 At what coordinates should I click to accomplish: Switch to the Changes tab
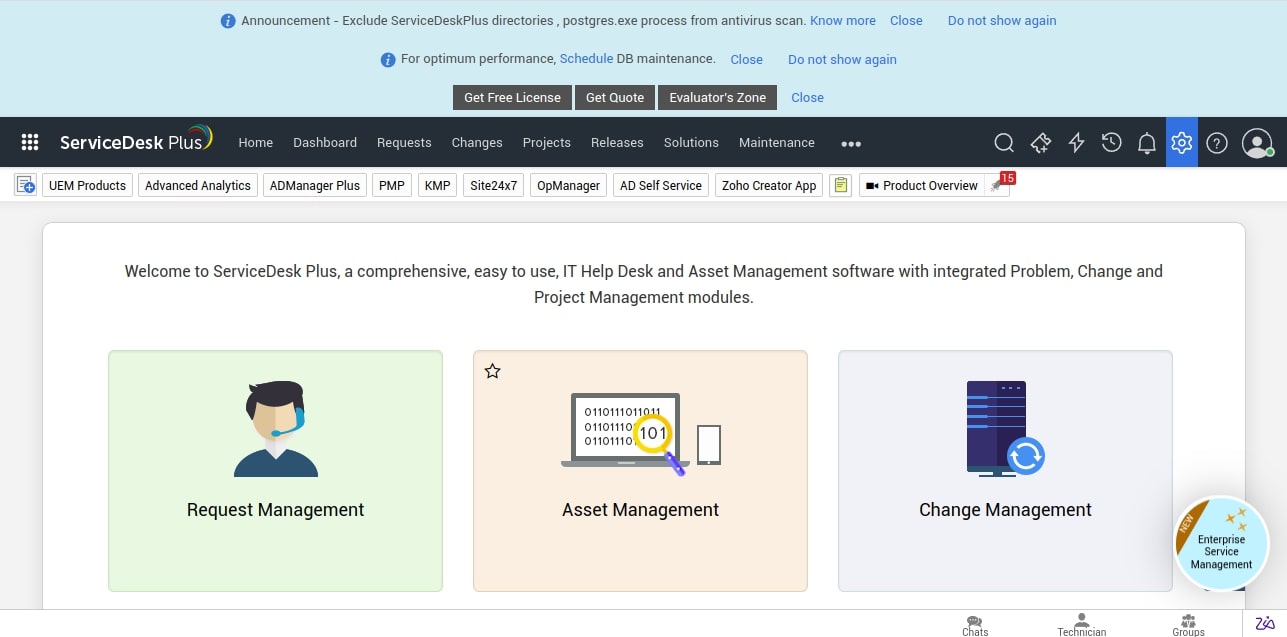477,142
